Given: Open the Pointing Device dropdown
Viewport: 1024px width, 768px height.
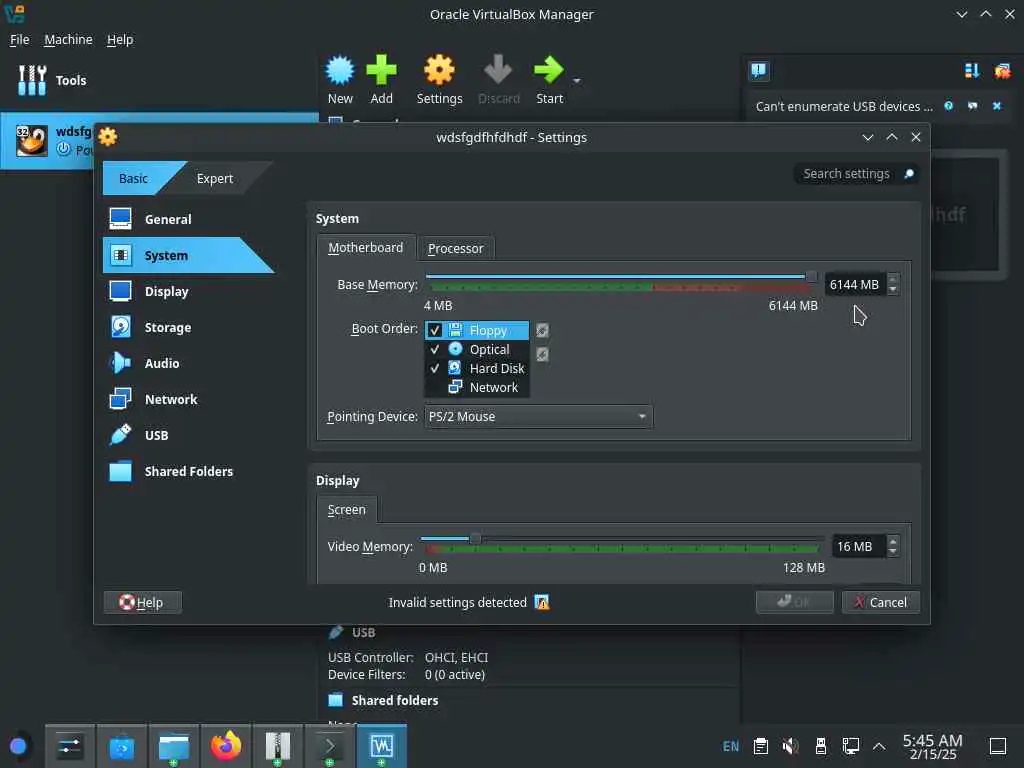Looking at the screenshot, I should click(539, 417).
